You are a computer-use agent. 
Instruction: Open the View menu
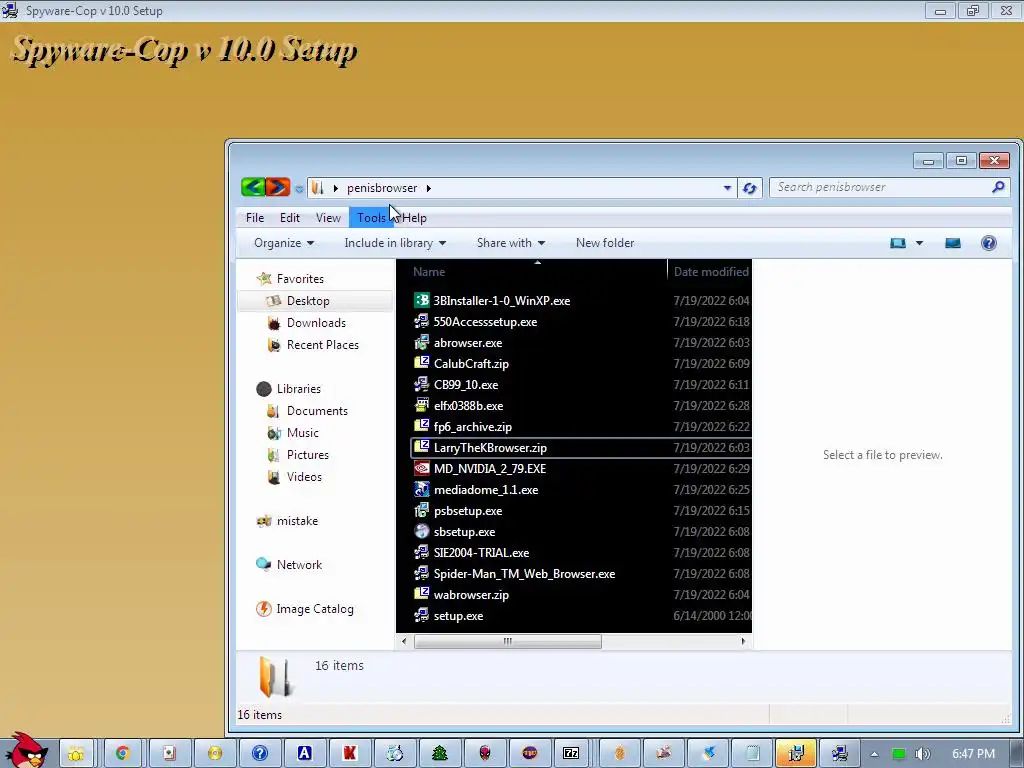tap(328, 218)
